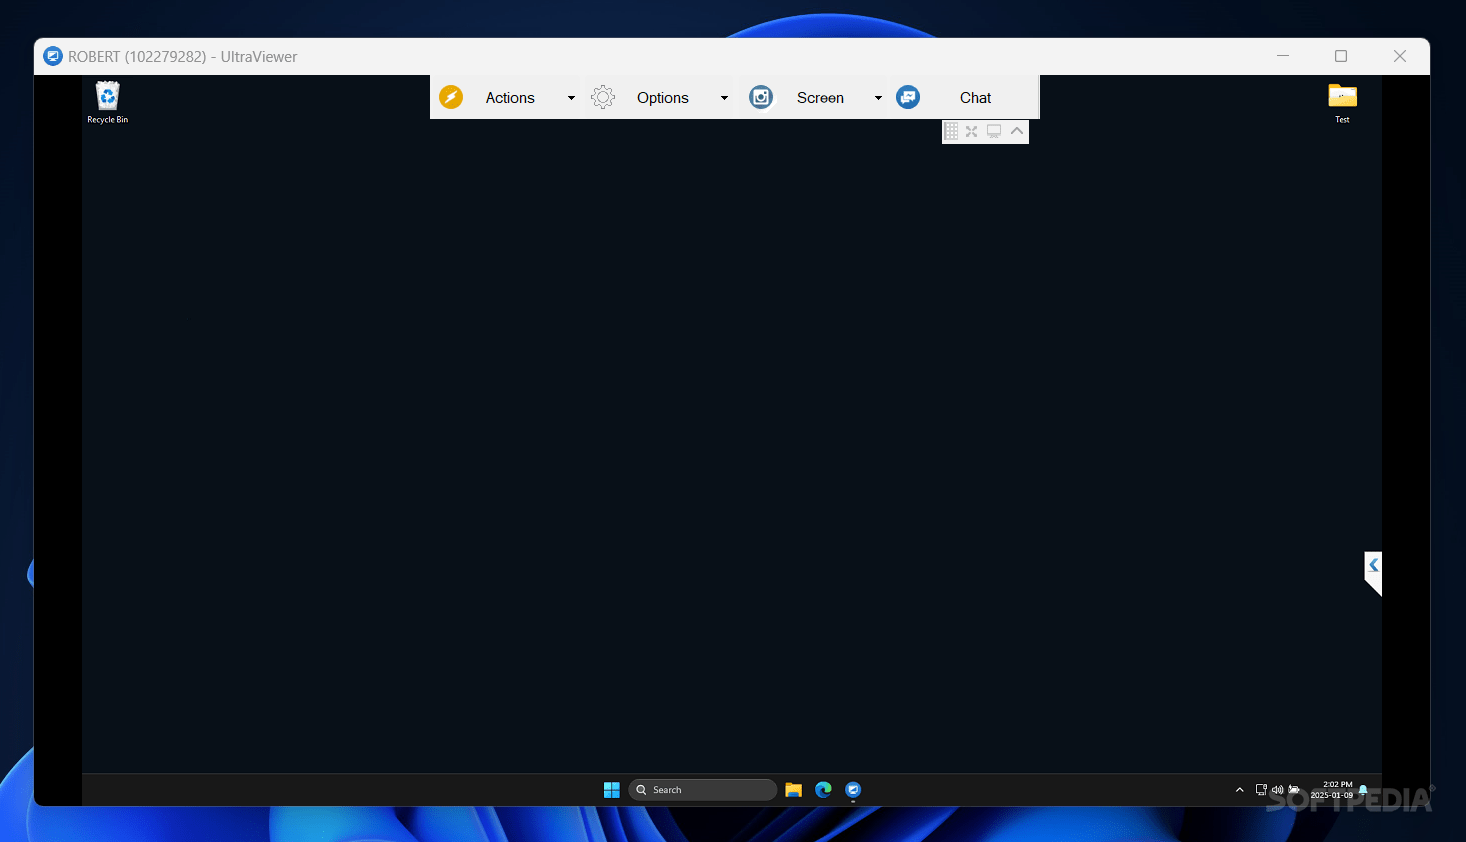Expand the Options dropdown arrow
Screen dimensions: 1466x842
click(724, 98)
